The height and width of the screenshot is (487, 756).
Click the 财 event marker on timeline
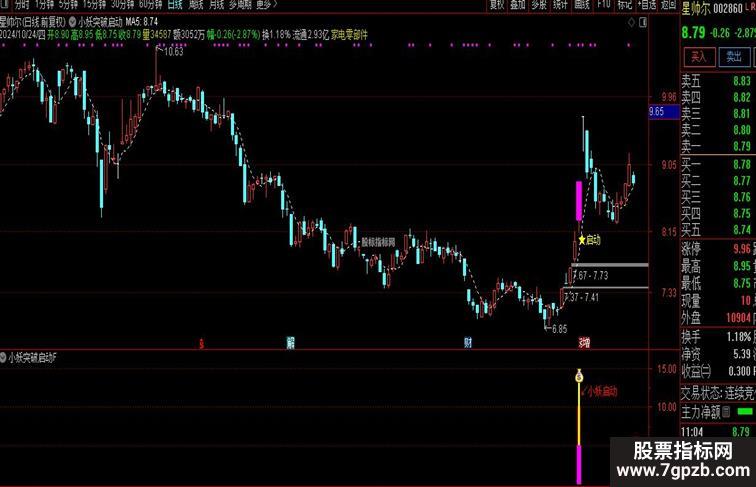coord(468,343)
